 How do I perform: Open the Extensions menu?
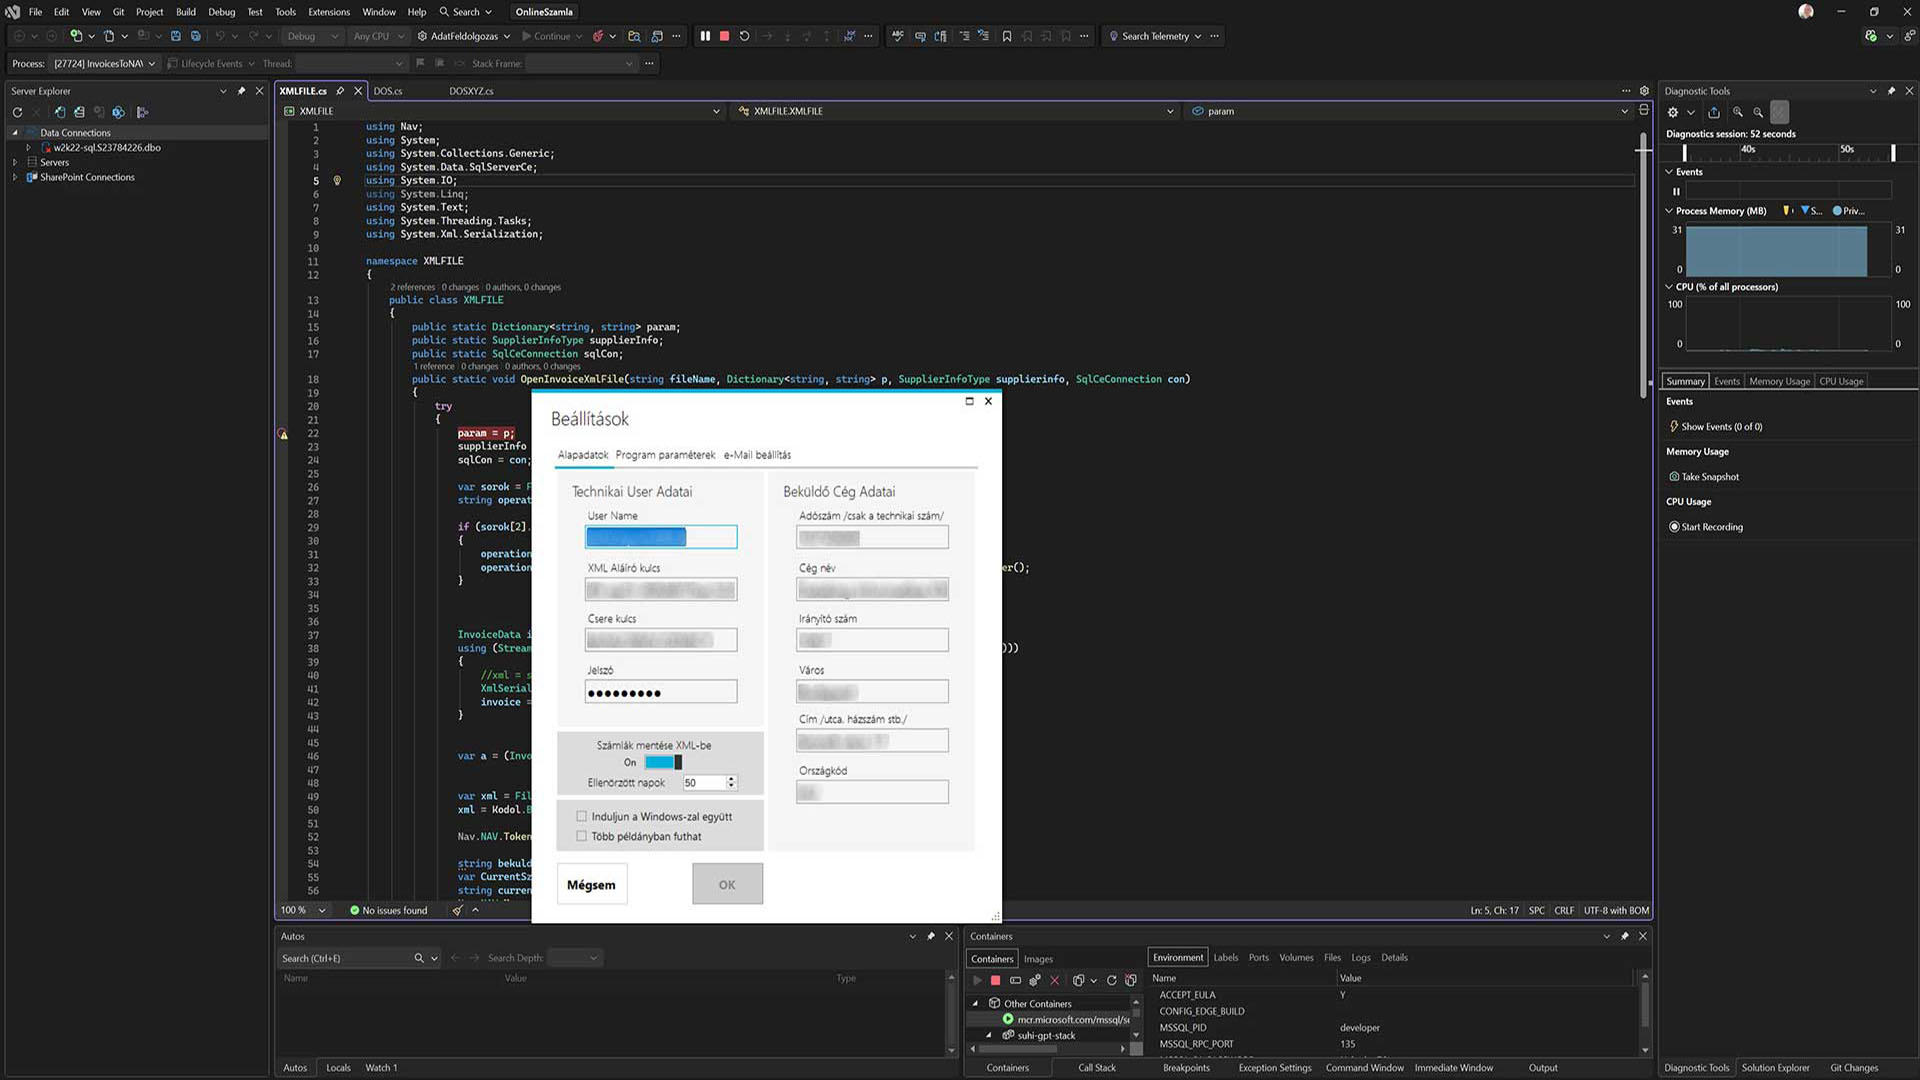point(328,12)
